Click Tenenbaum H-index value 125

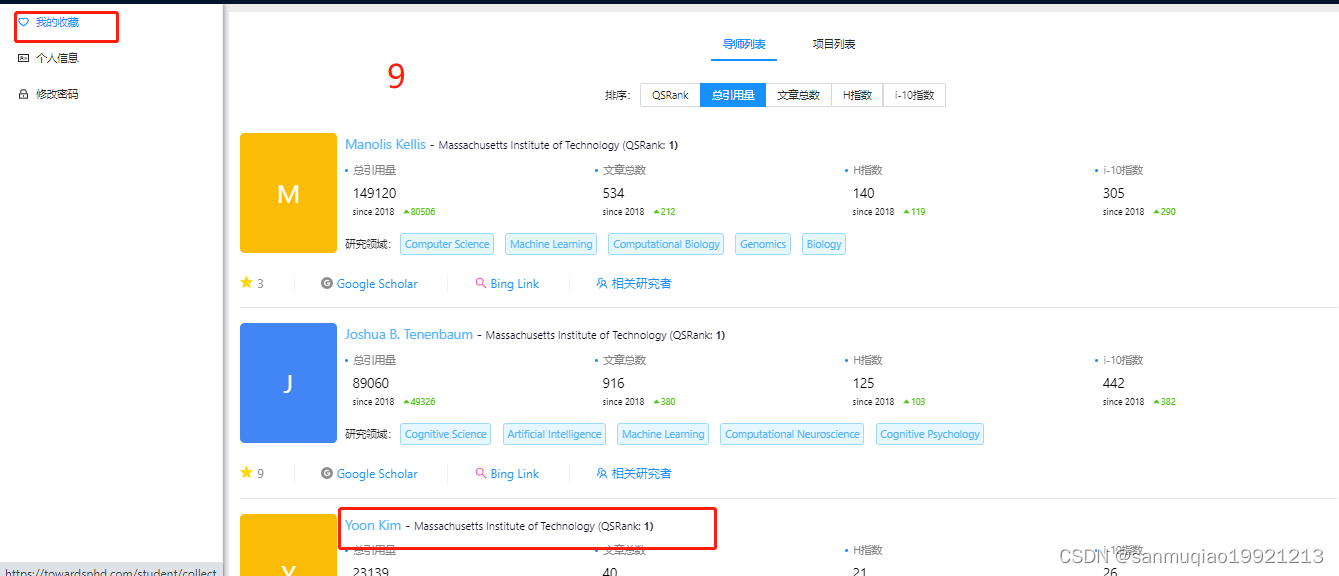[x=863, y=383]
